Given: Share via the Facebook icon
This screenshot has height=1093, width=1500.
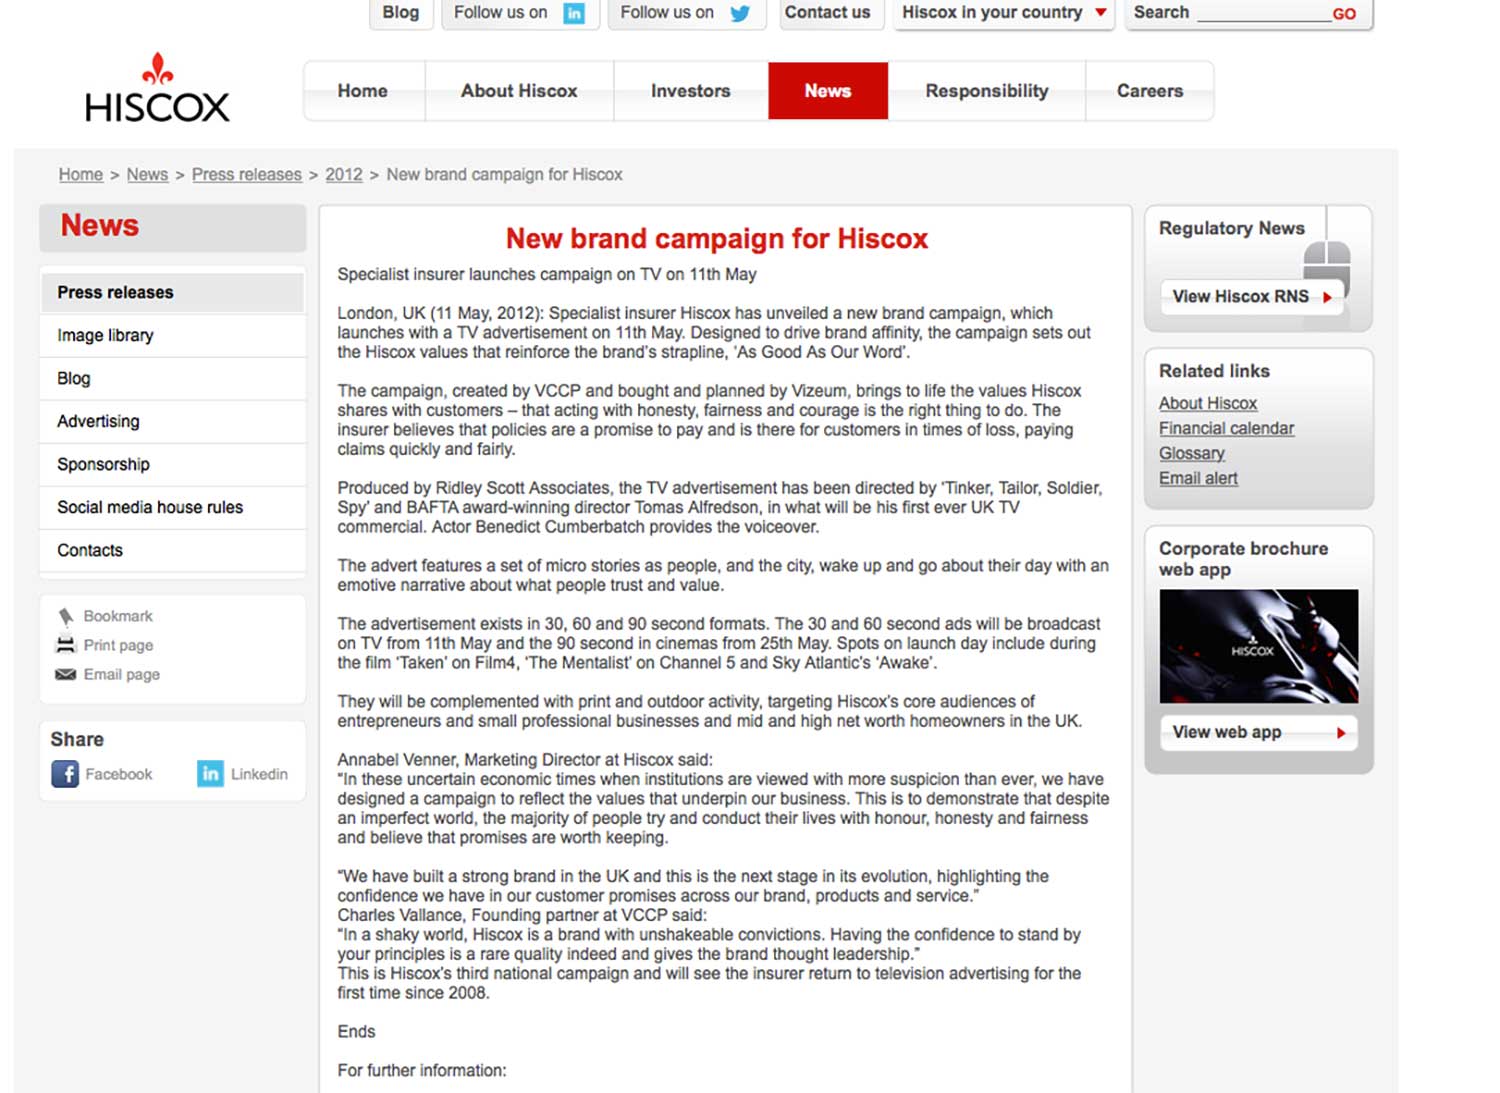Looking at the screenshot, I should tap(65, 774).
